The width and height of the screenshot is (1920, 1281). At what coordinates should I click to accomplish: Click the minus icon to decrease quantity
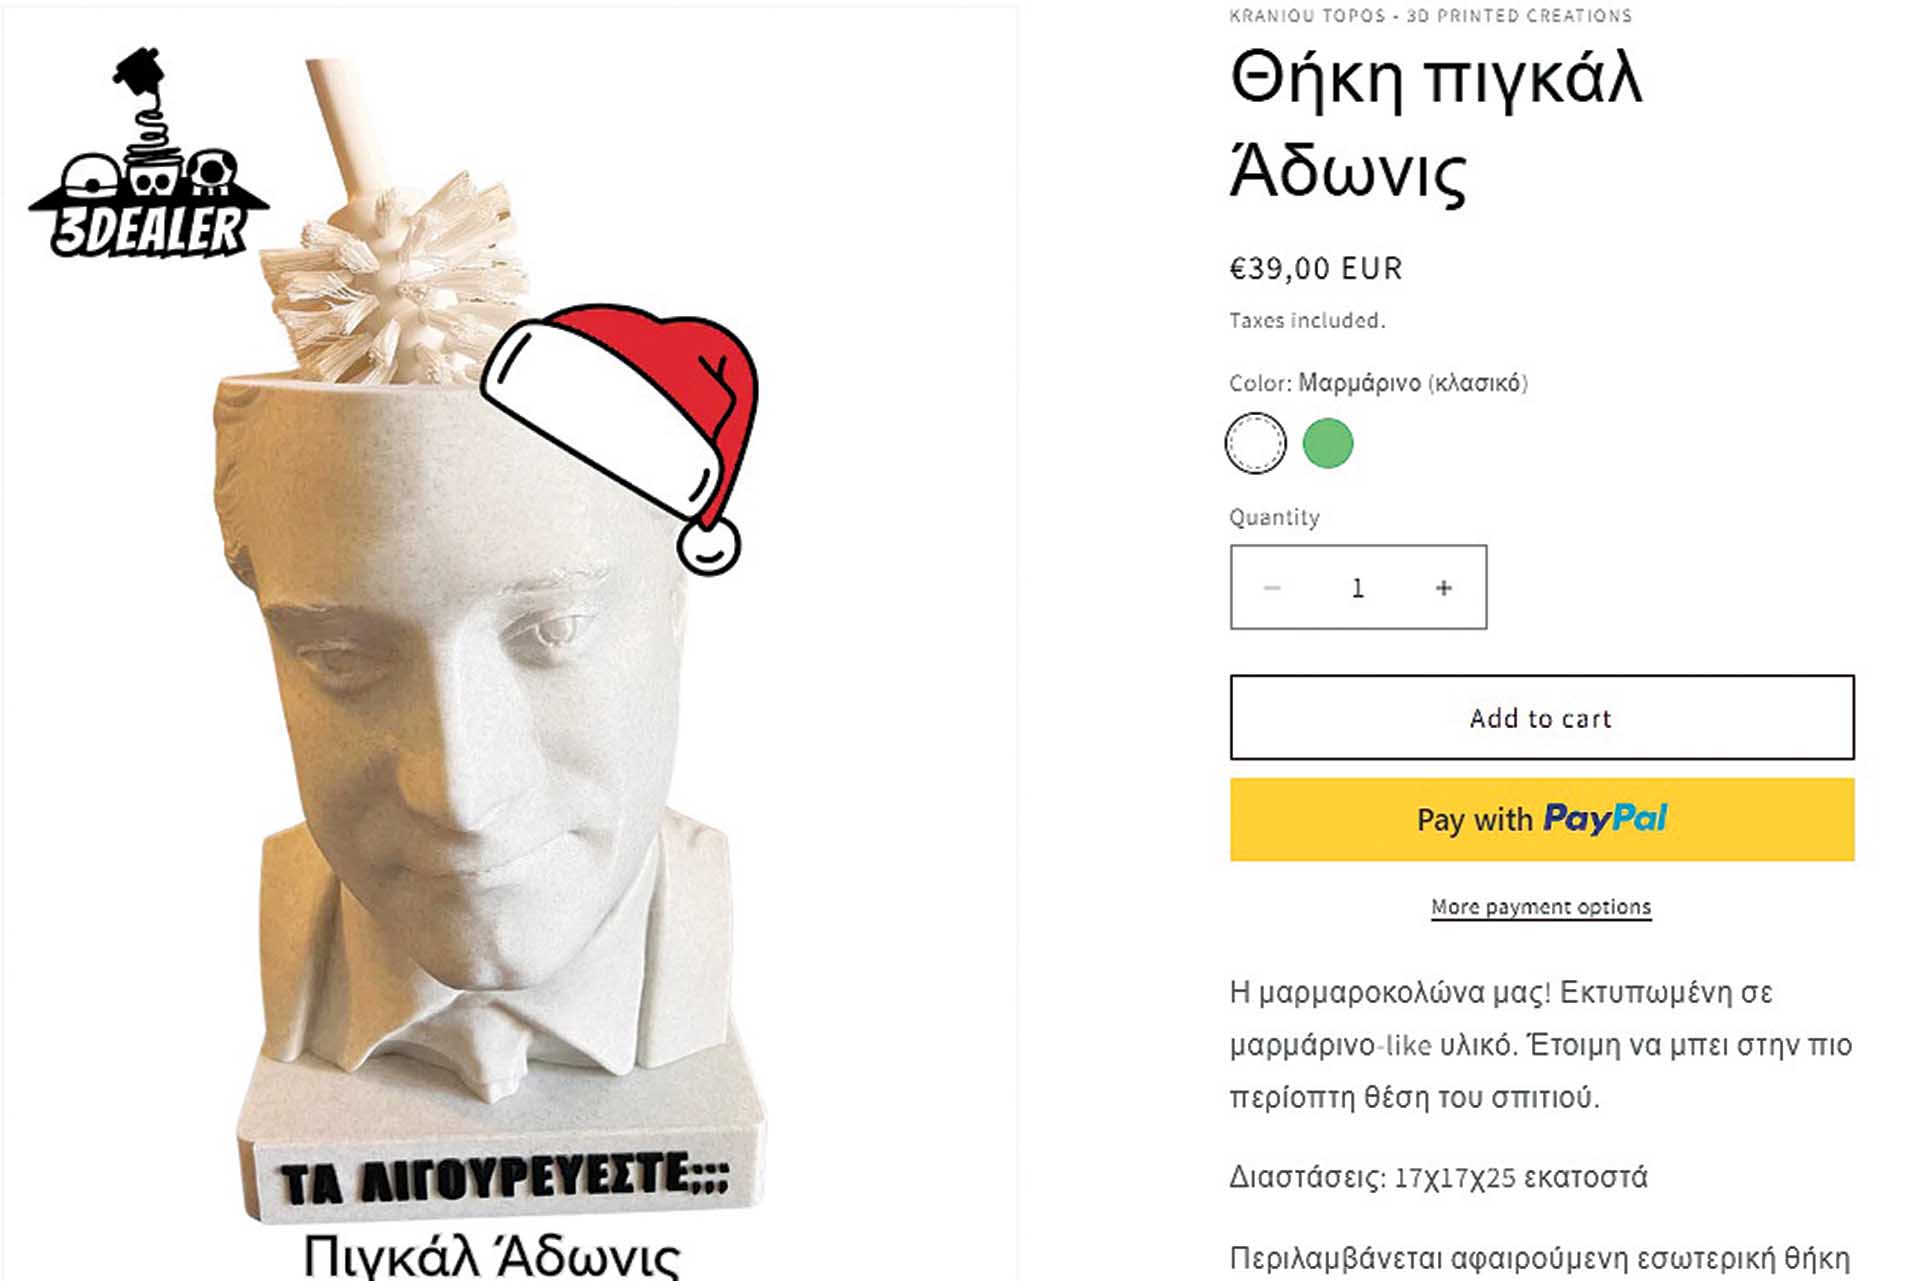1272,588
